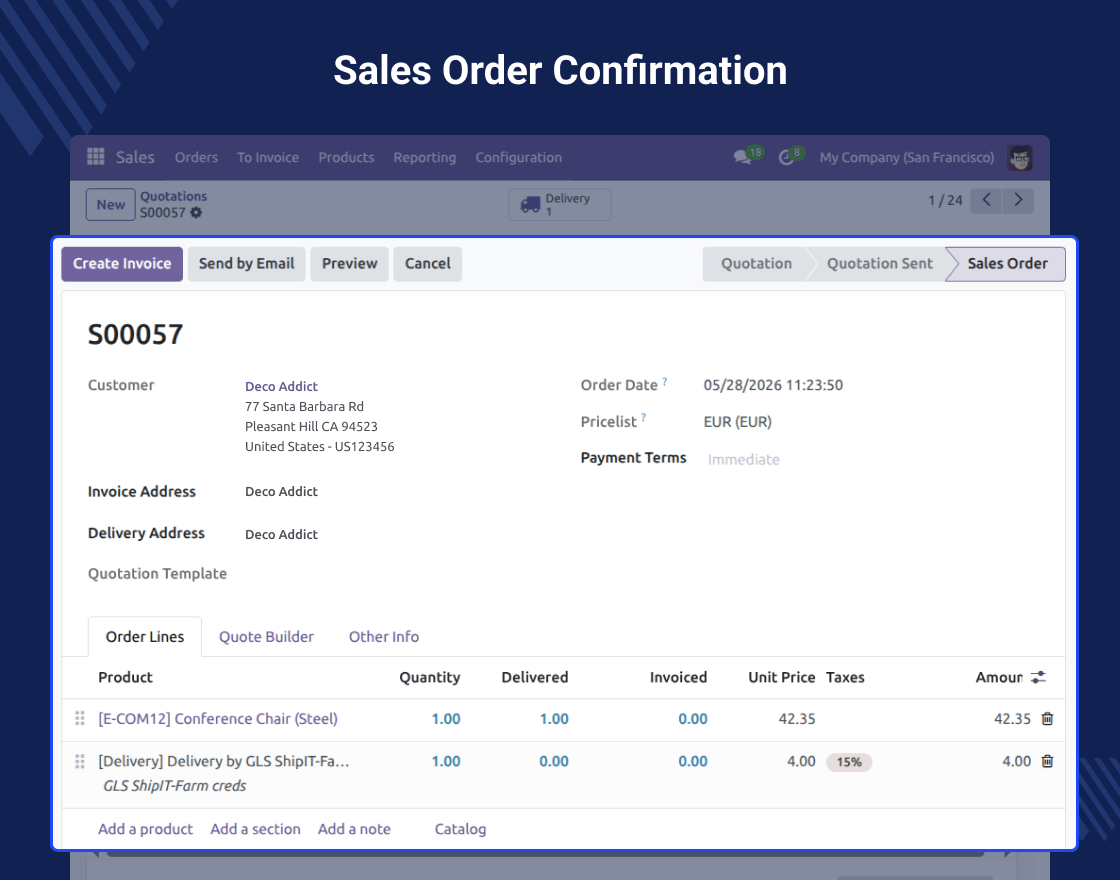
Task: Click the Unit Price 4.00 cell
Action: tap(801, 761)
